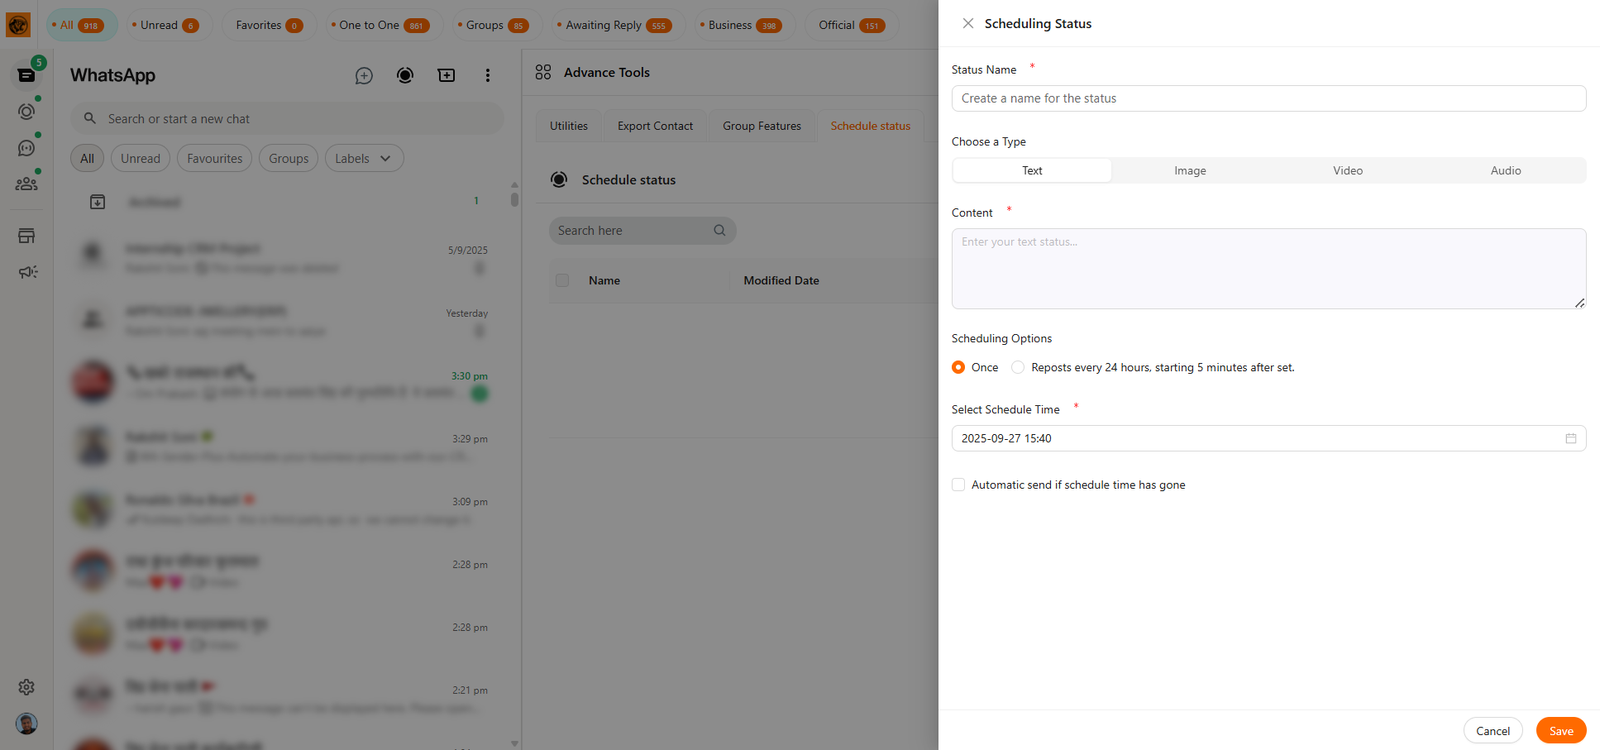Open the status ring icon in left sidebar
The height and width of the screenshot is (750, 1600).
point(27,111)
